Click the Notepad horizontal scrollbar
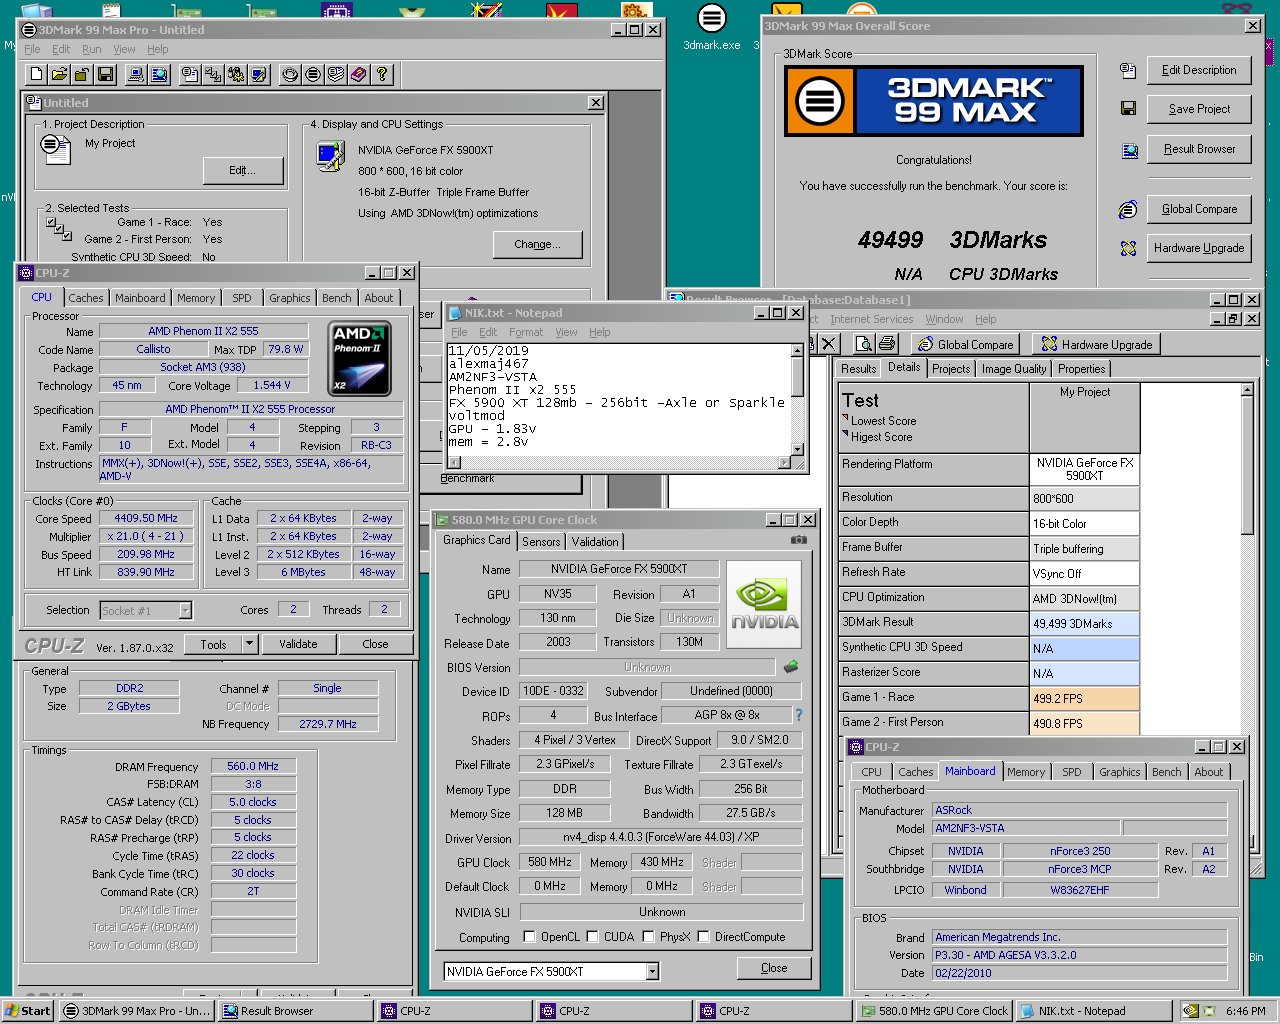The image size is (1280, 1024). [620, 462]
